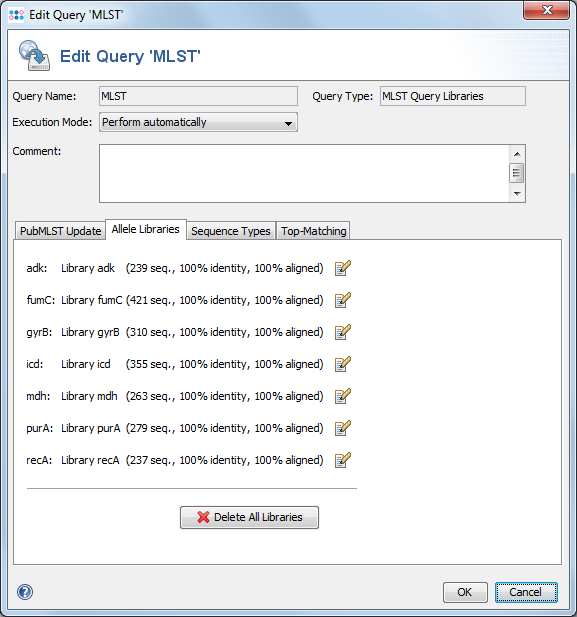Click the Query Name field

198,96
